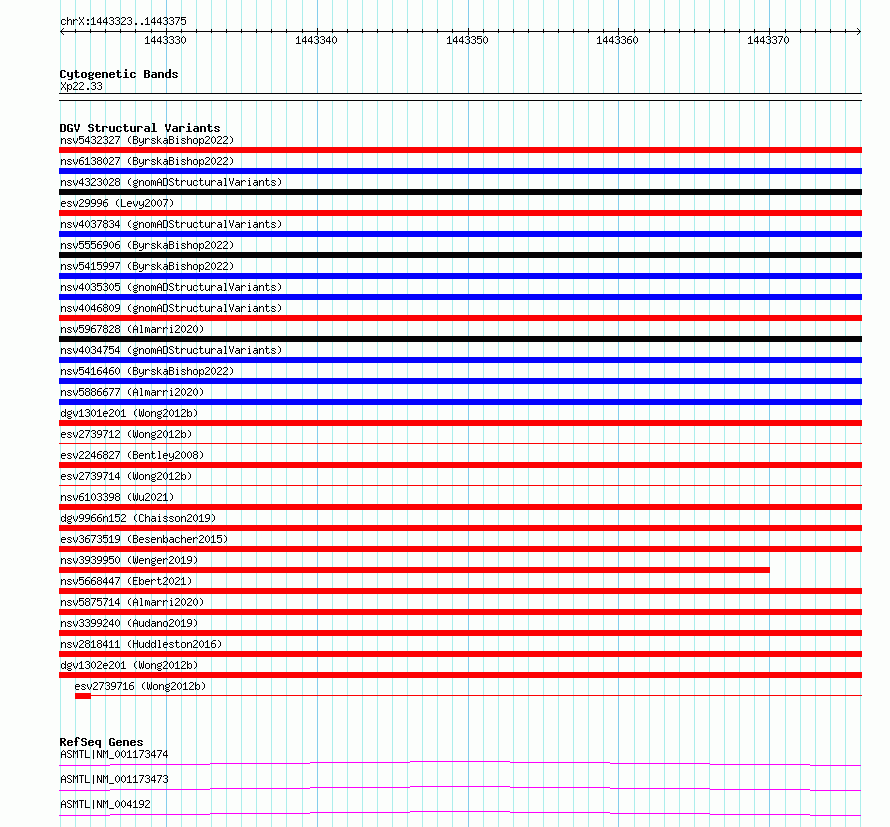Click the left arrow at ruler start

(62, 32)
